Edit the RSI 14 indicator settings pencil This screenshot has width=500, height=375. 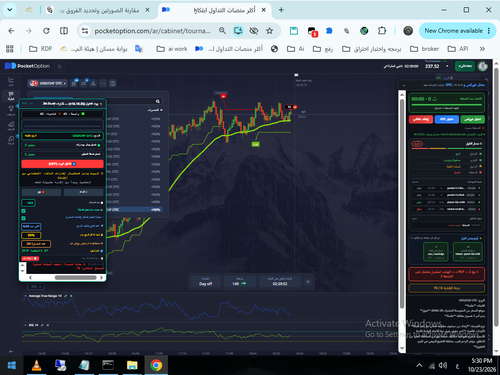(x=42, y=325)
